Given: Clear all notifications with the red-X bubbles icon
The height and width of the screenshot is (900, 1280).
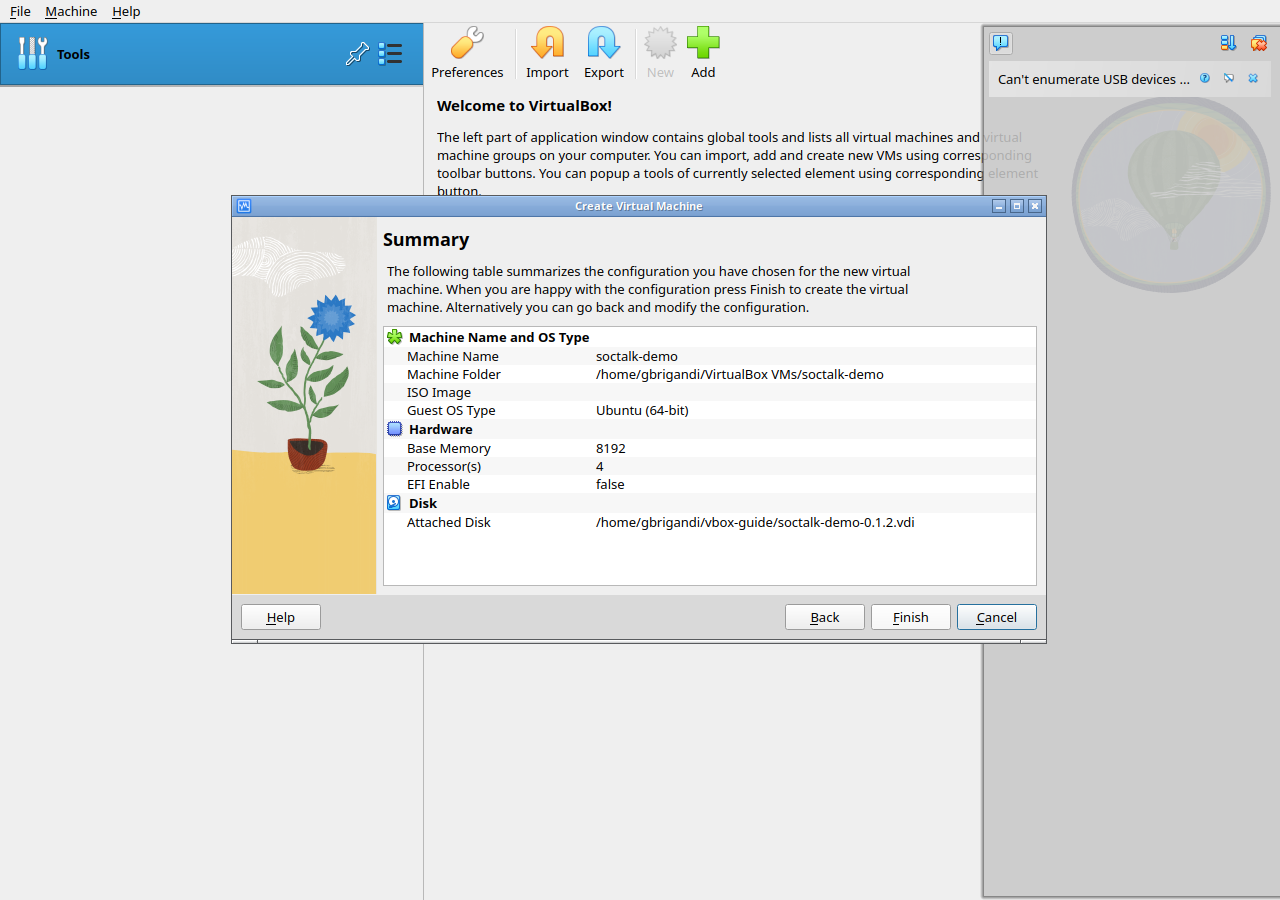Looking at the screenshot, I should point(1258,43).
